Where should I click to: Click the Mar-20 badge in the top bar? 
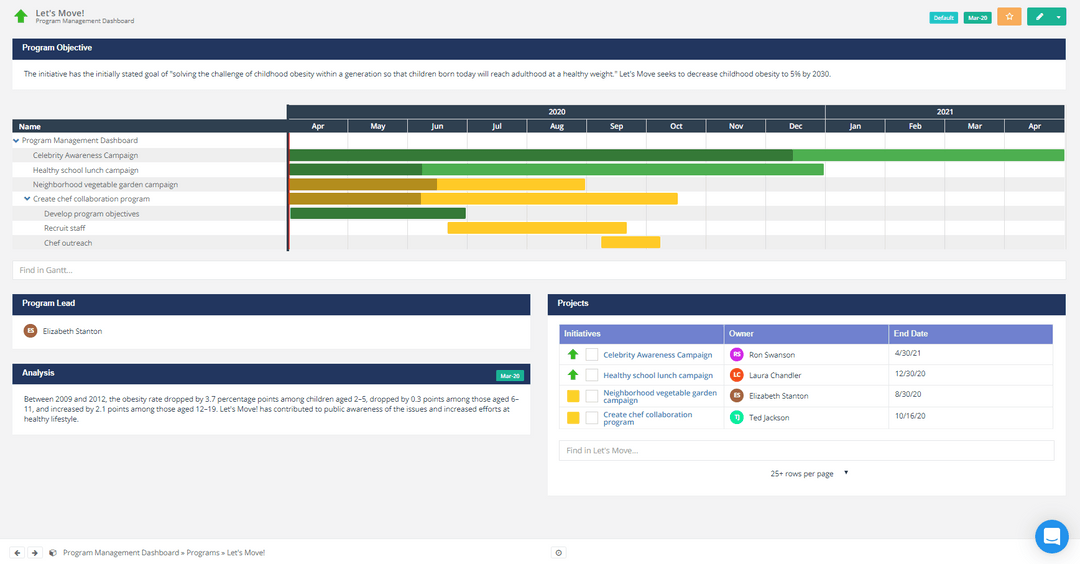977,18
